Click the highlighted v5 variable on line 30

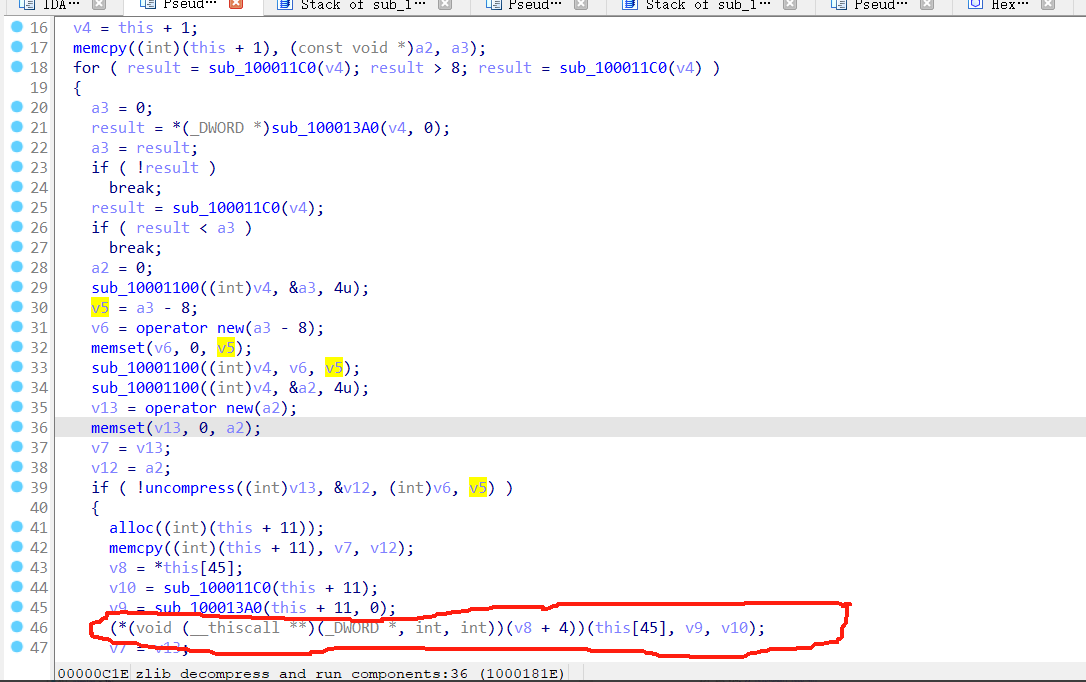pos(100,307)
